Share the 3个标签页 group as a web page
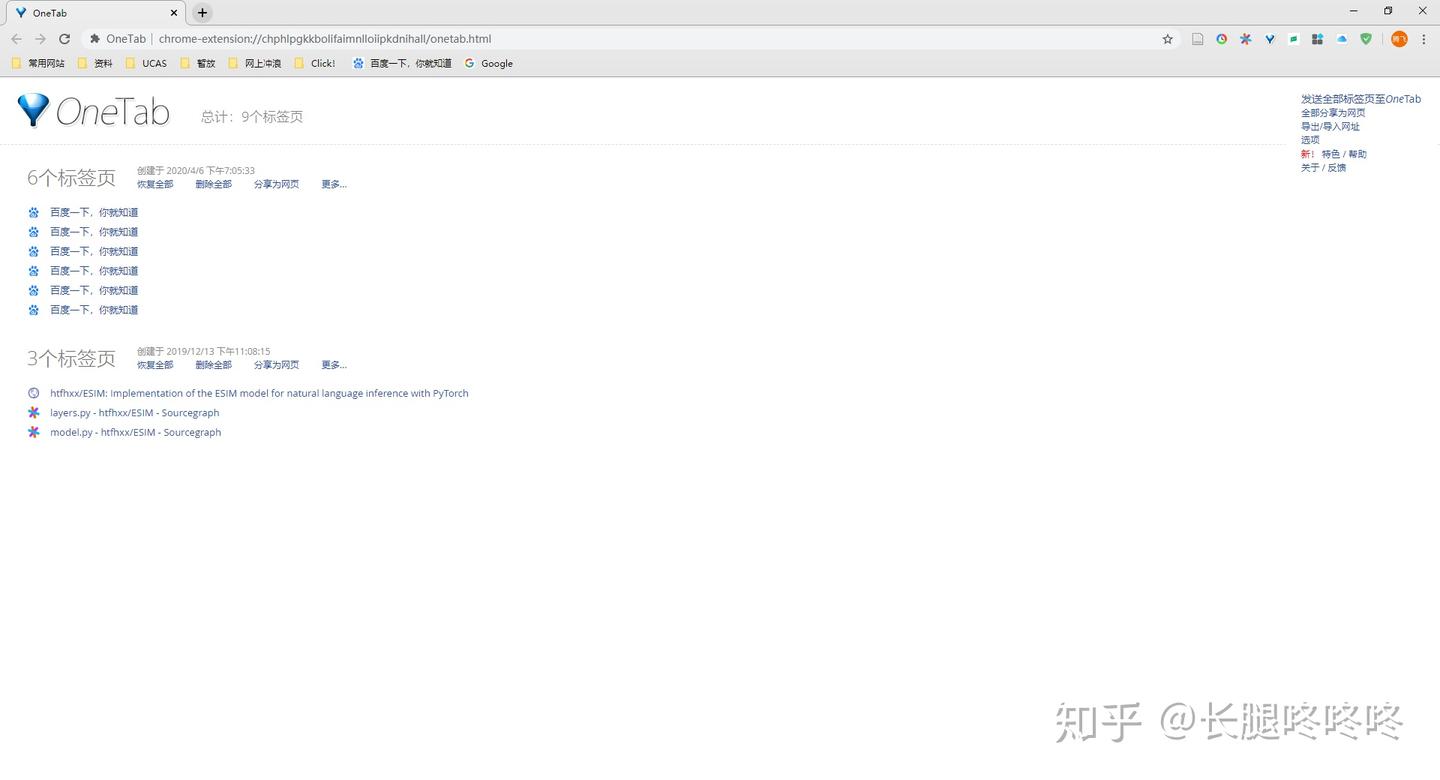This screenshot has height=780, width=1440. (x=276, y=365)
